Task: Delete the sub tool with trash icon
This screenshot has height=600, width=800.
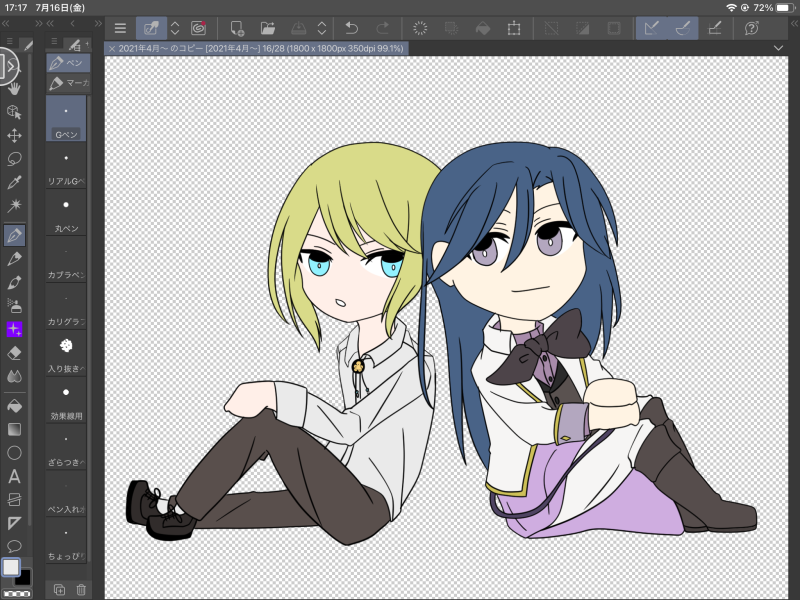Action: 81,589
